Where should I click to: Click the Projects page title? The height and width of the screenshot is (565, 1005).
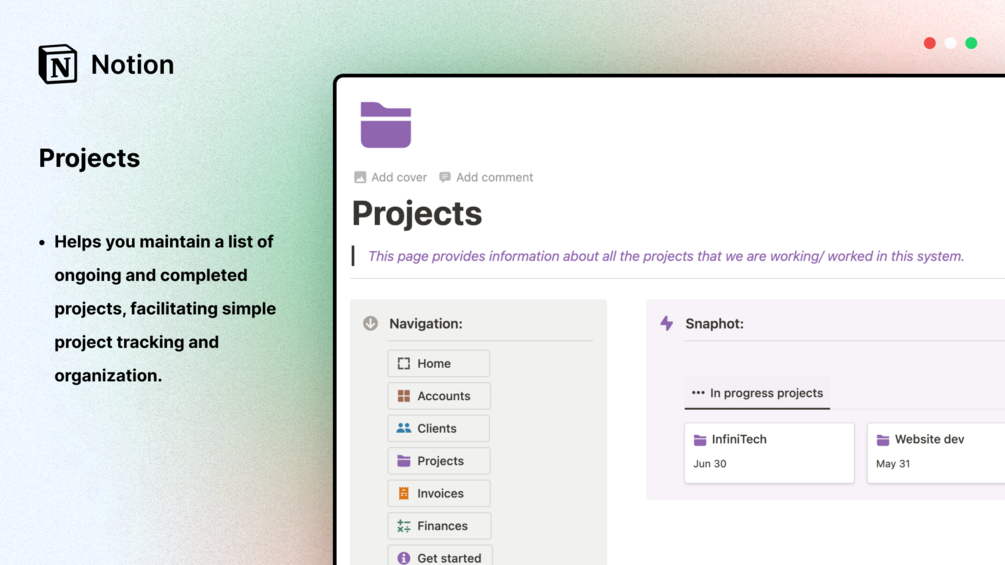point(417,213)
